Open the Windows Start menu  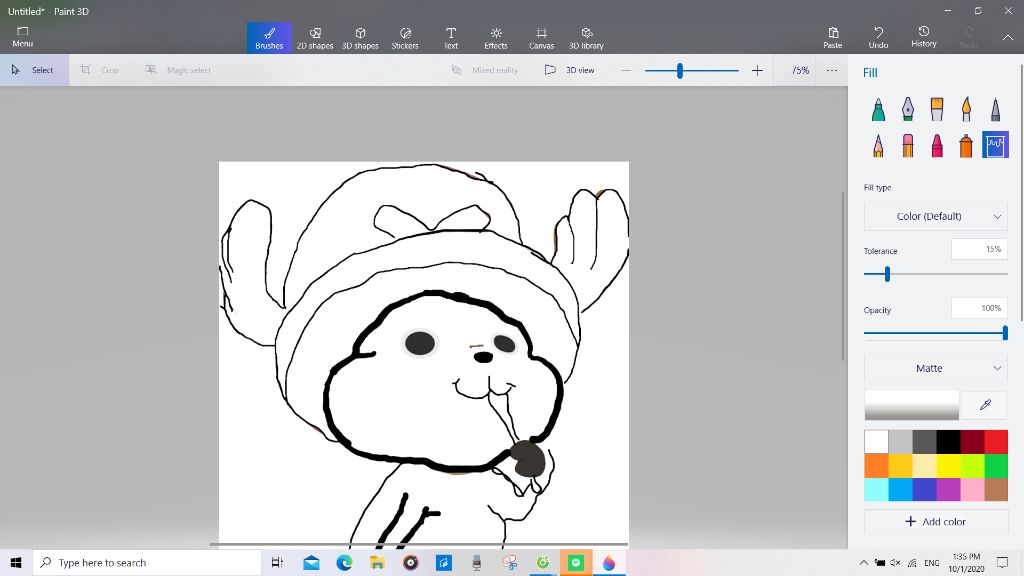(16, 562)
